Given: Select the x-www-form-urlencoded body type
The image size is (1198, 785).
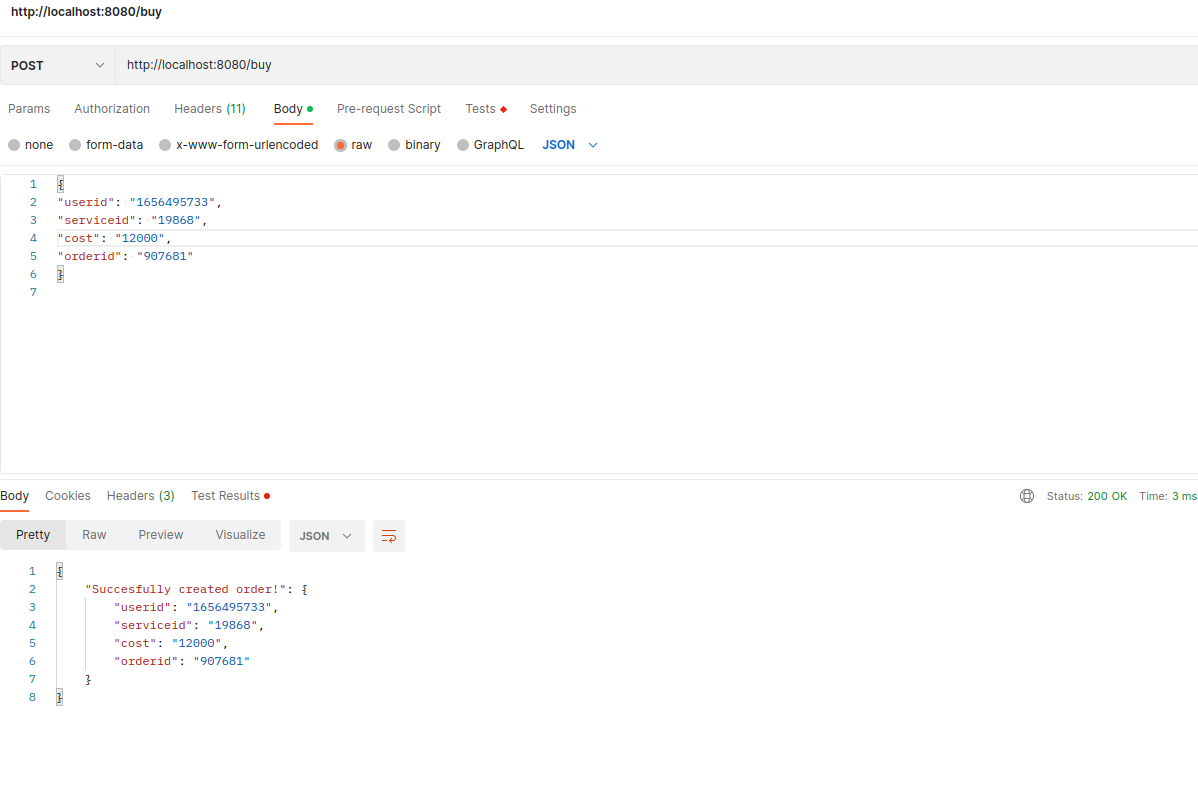Looking at the screenshot, I should pos(238,144).
